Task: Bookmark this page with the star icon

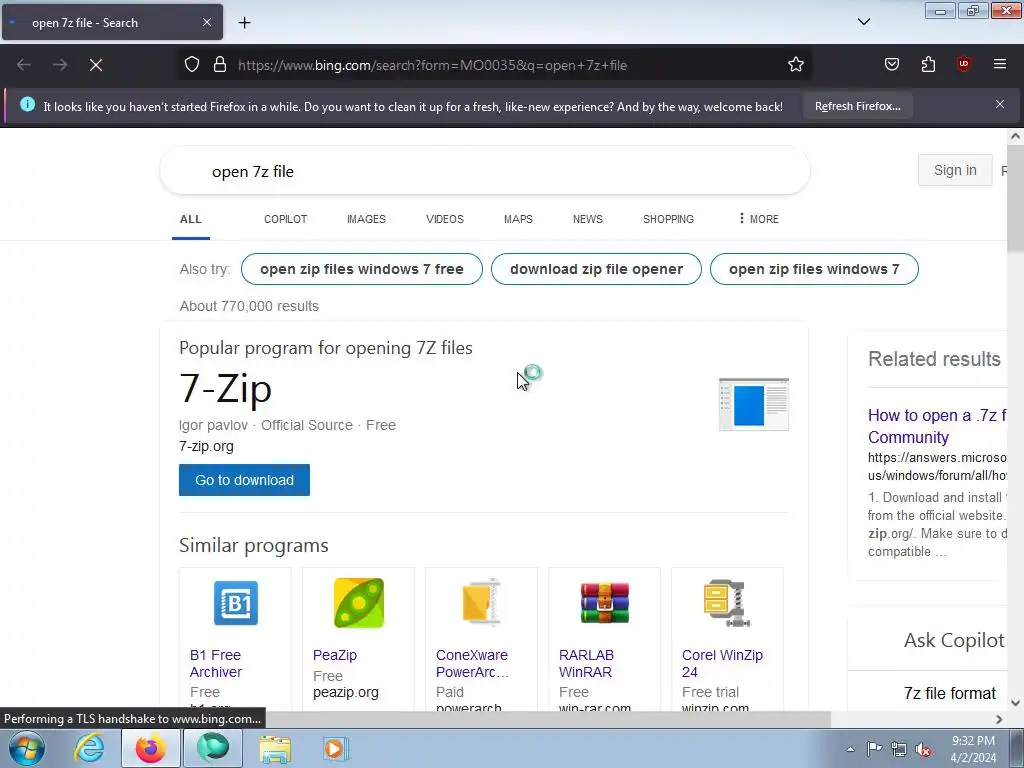Action: [795, 65]
